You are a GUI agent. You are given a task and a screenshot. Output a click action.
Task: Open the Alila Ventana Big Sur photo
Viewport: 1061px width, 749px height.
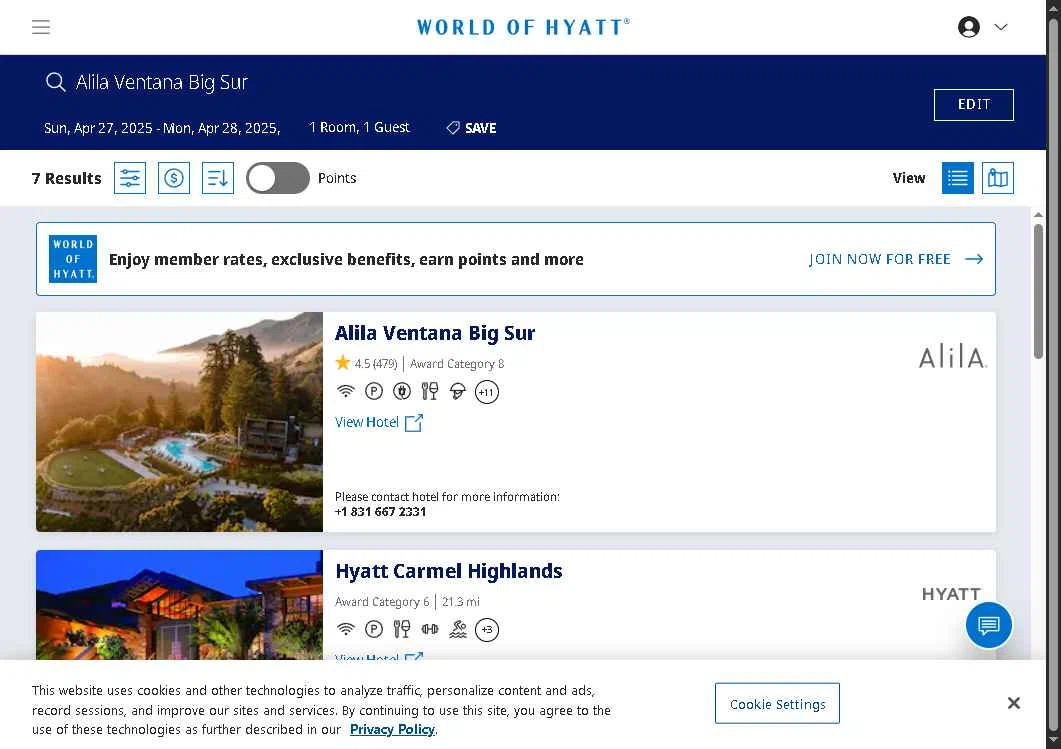point(179,422)
